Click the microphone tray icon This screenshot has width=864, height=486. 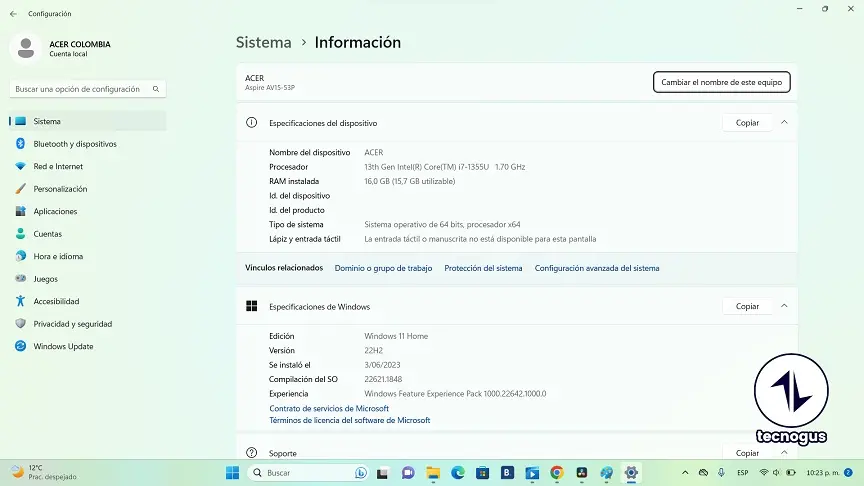point(721,473)
